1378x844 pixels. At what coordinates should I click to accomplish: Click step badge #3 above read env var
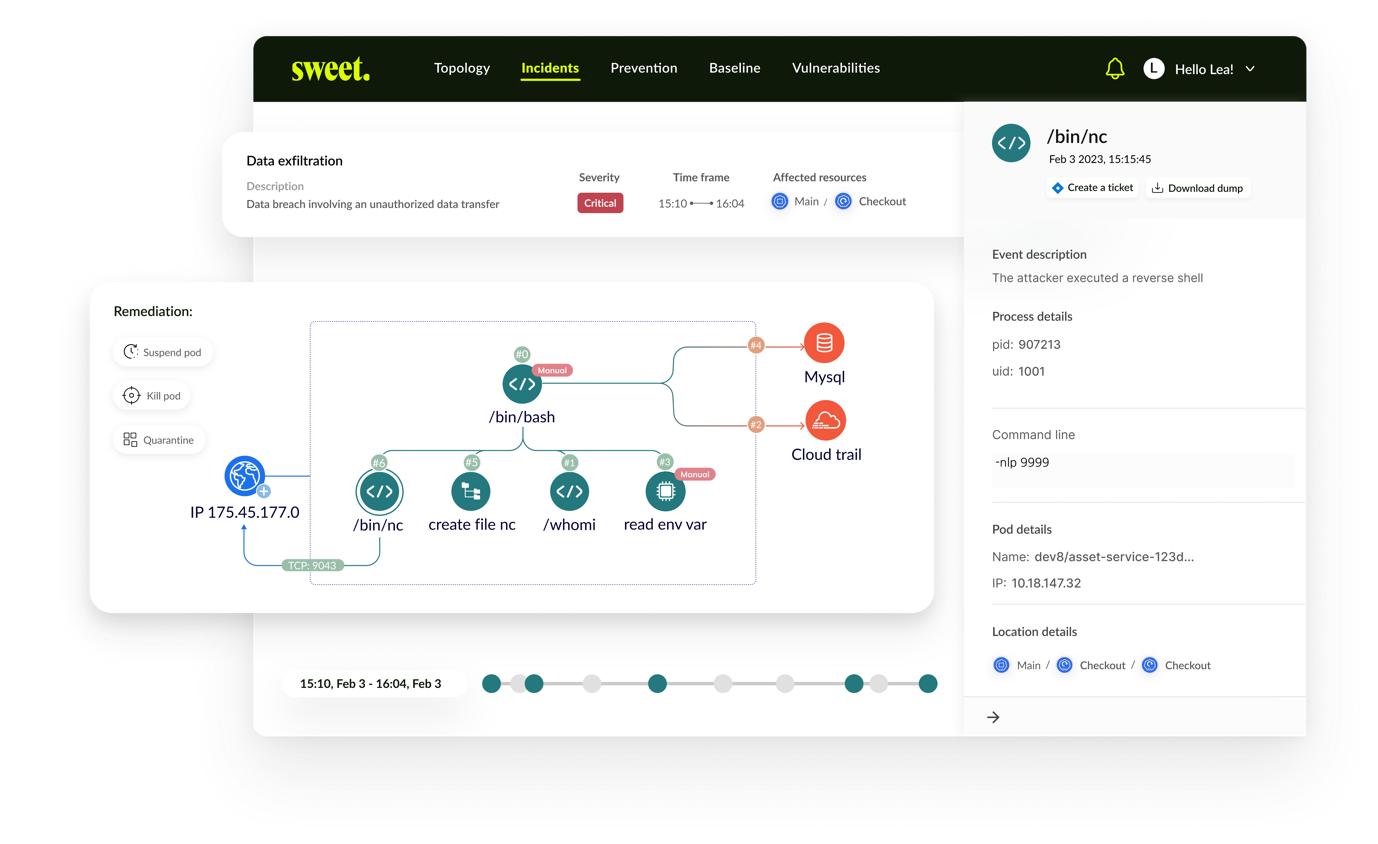click(x=665, y=462)
